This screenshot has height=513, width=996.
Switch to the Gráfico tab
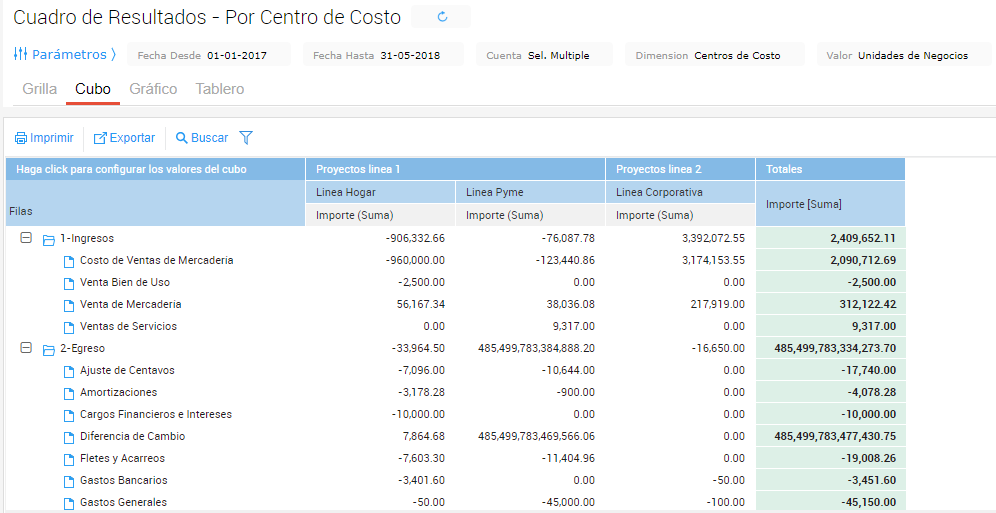153,89
